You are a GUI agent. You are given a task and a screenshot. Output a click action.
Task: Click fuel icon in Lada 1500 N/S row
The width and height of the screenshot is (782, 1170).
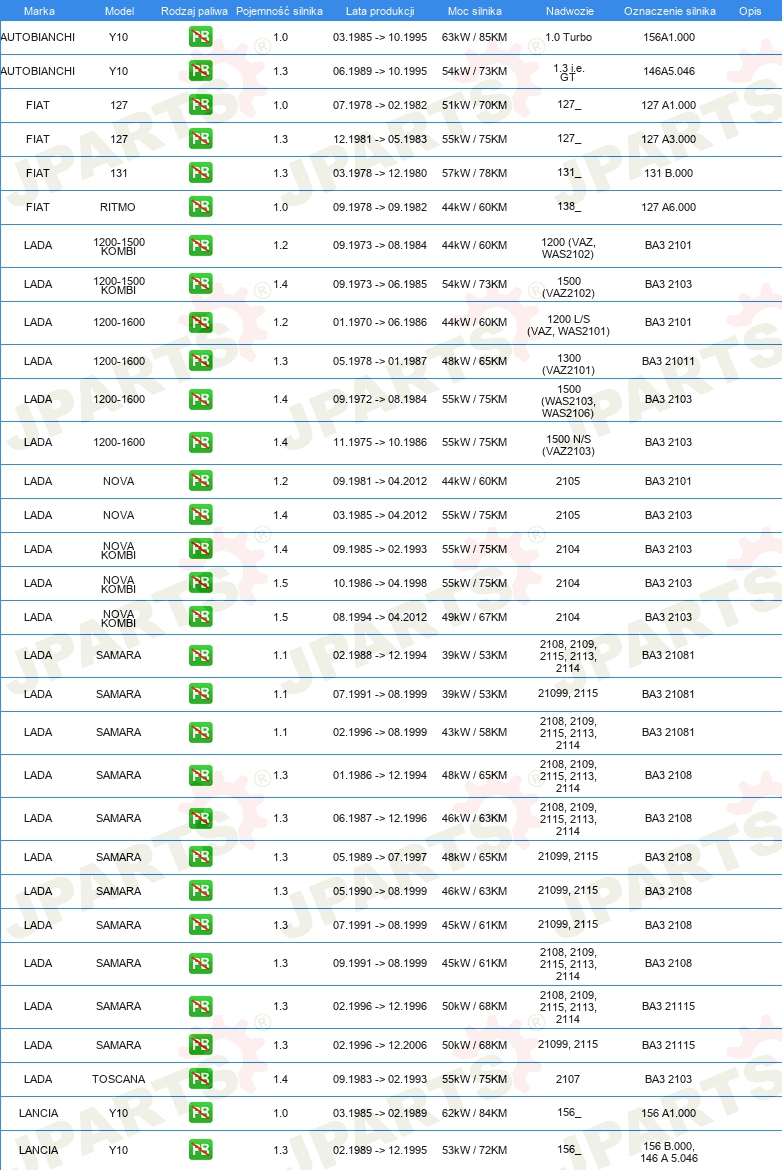click(x=201, y=442)
